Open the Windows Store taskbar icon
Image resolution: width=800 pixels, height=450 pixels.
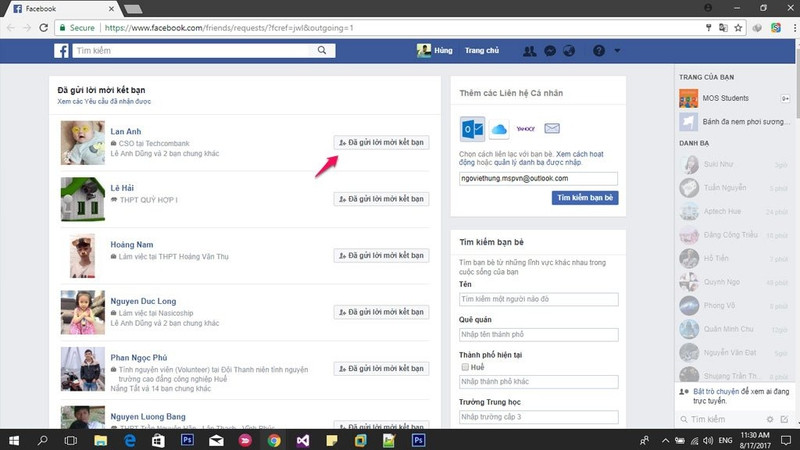158,440
